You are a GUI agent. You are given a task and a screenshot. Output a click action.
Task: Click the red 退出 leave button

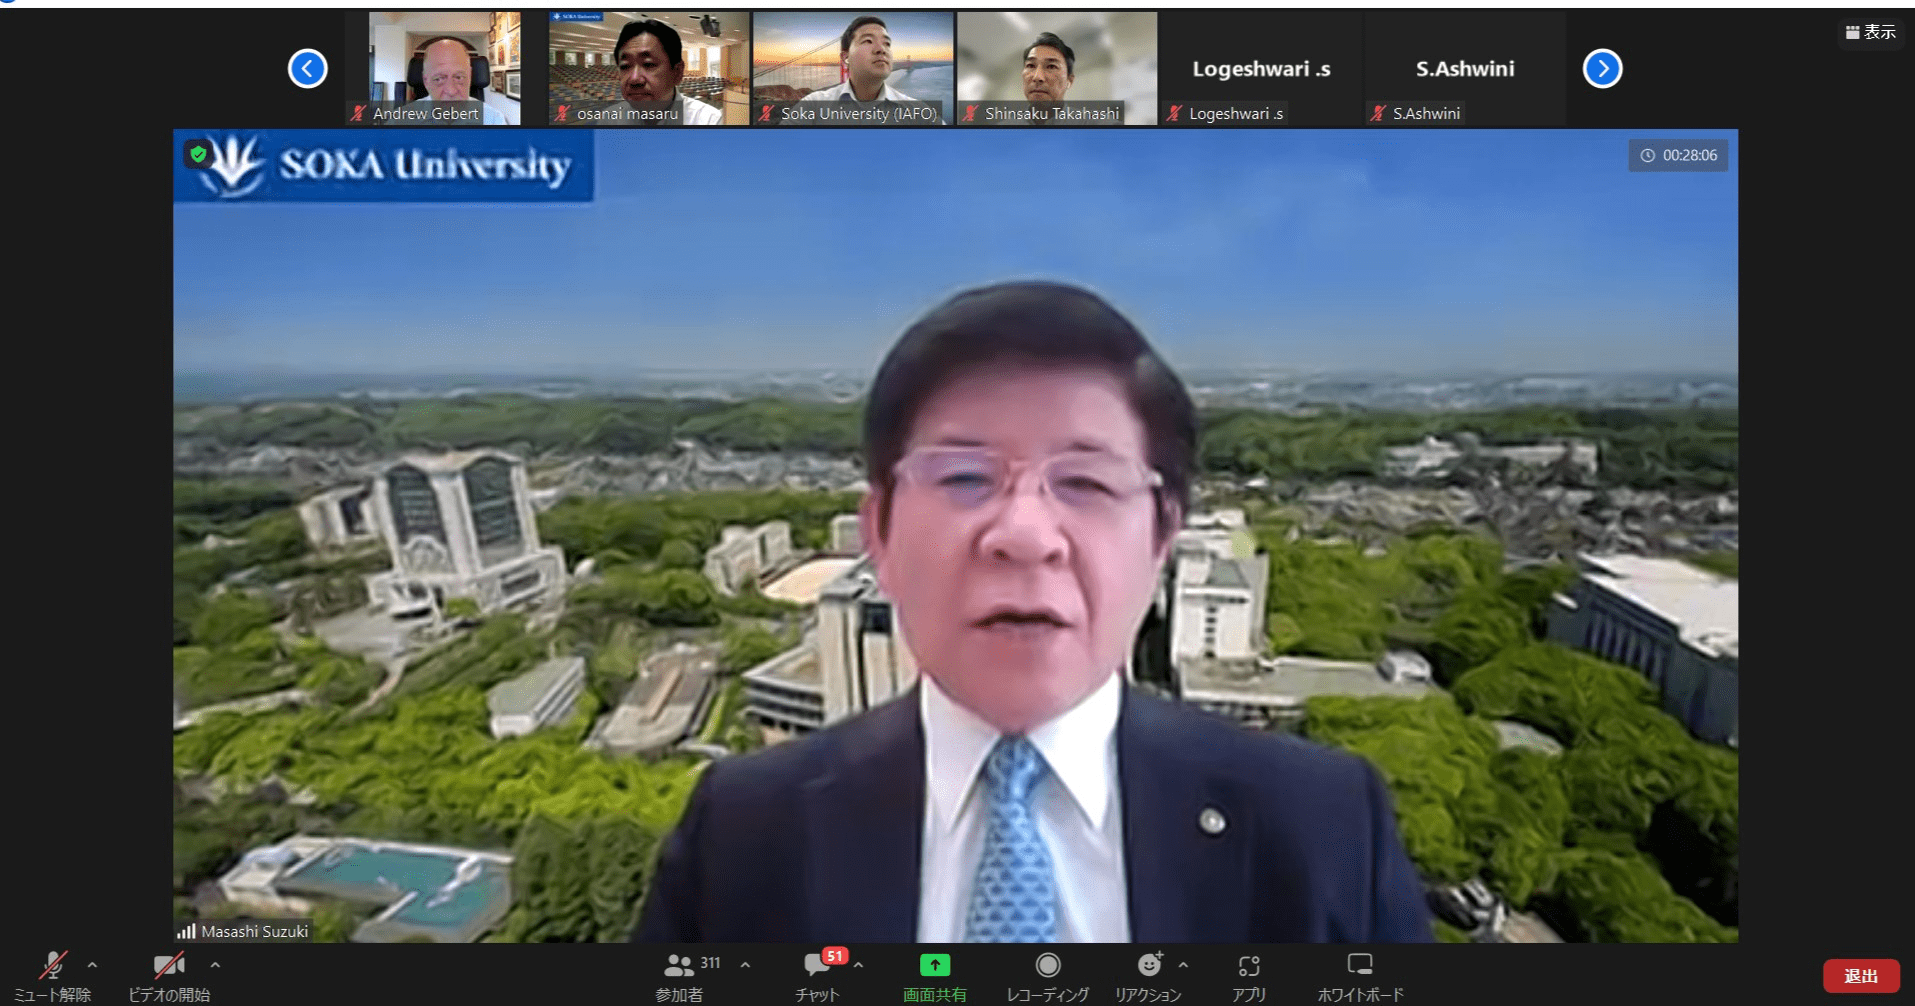coord(1860,976)
